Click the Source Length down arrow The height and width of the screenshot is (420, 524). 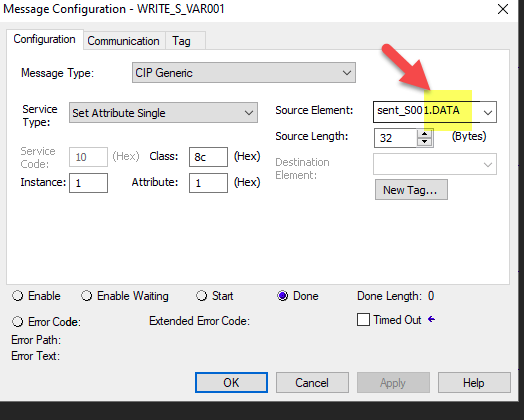click(x=425, y=142)
